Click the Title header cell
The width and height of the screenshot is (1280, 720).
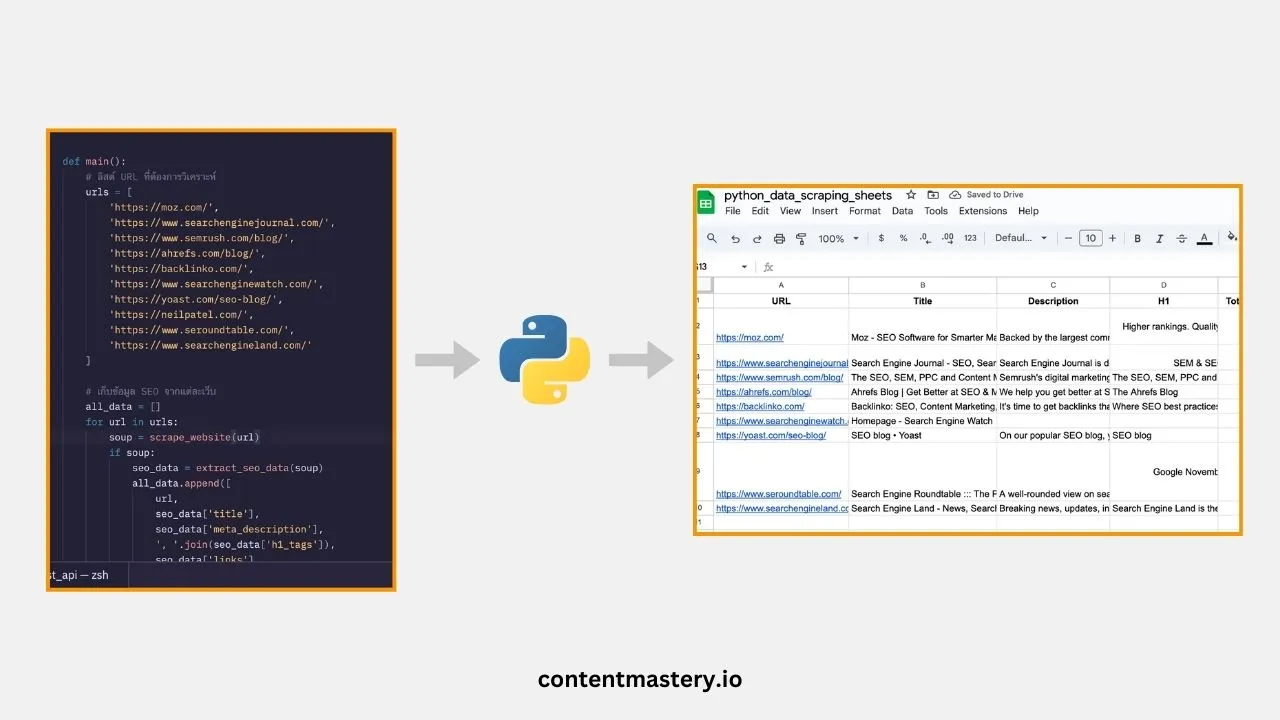(923, 300)
